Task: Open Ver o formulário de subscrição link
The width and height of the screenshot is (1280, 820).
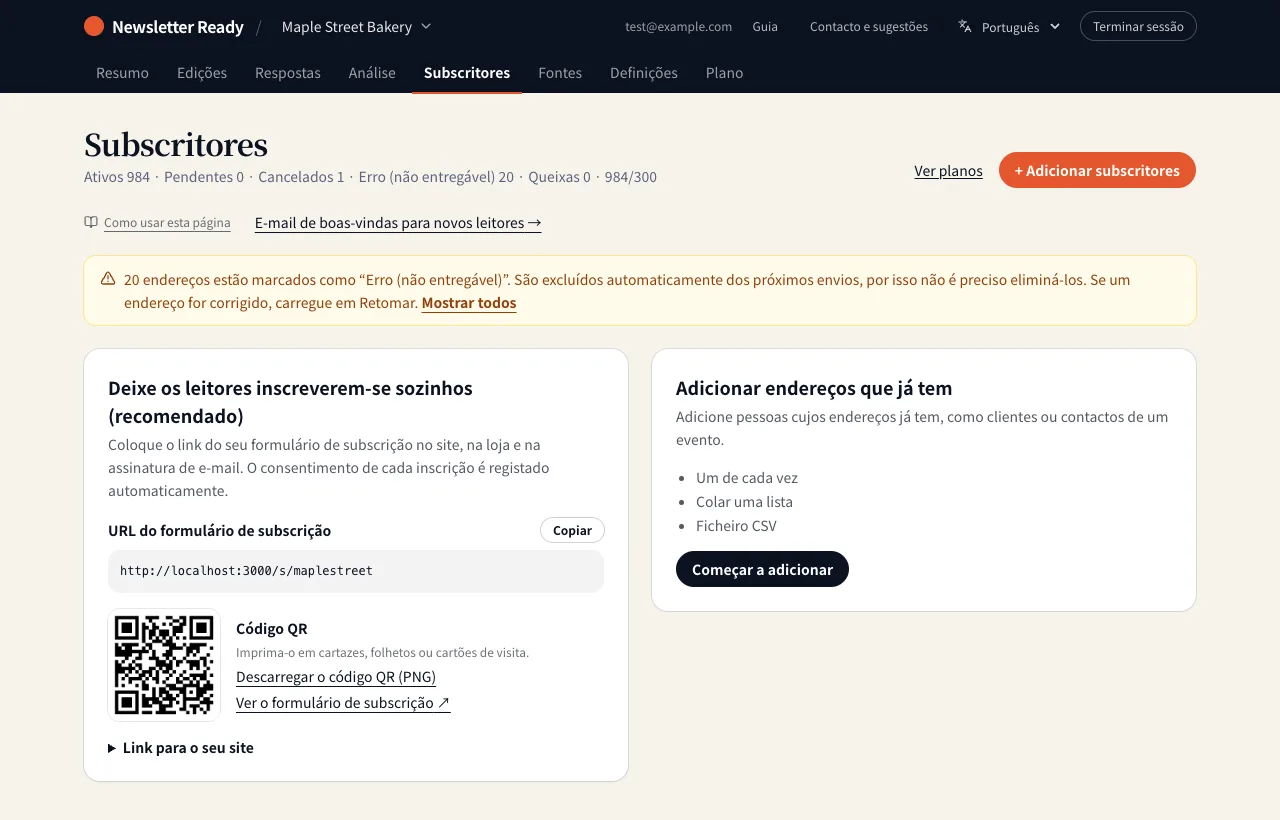Action: click(x=343, y=702)
